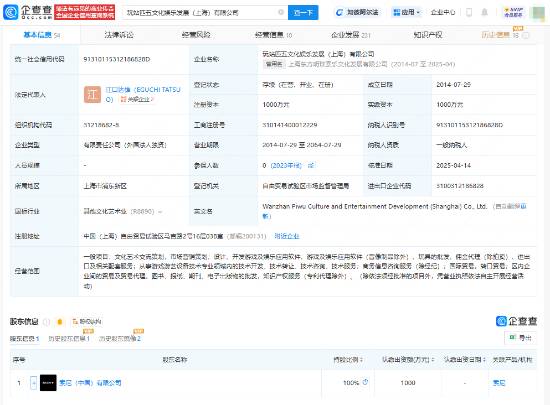Open 企业中心 in top bar
Image resolution: width=550 pixels, height=405 pixels.
click(443, 13)
